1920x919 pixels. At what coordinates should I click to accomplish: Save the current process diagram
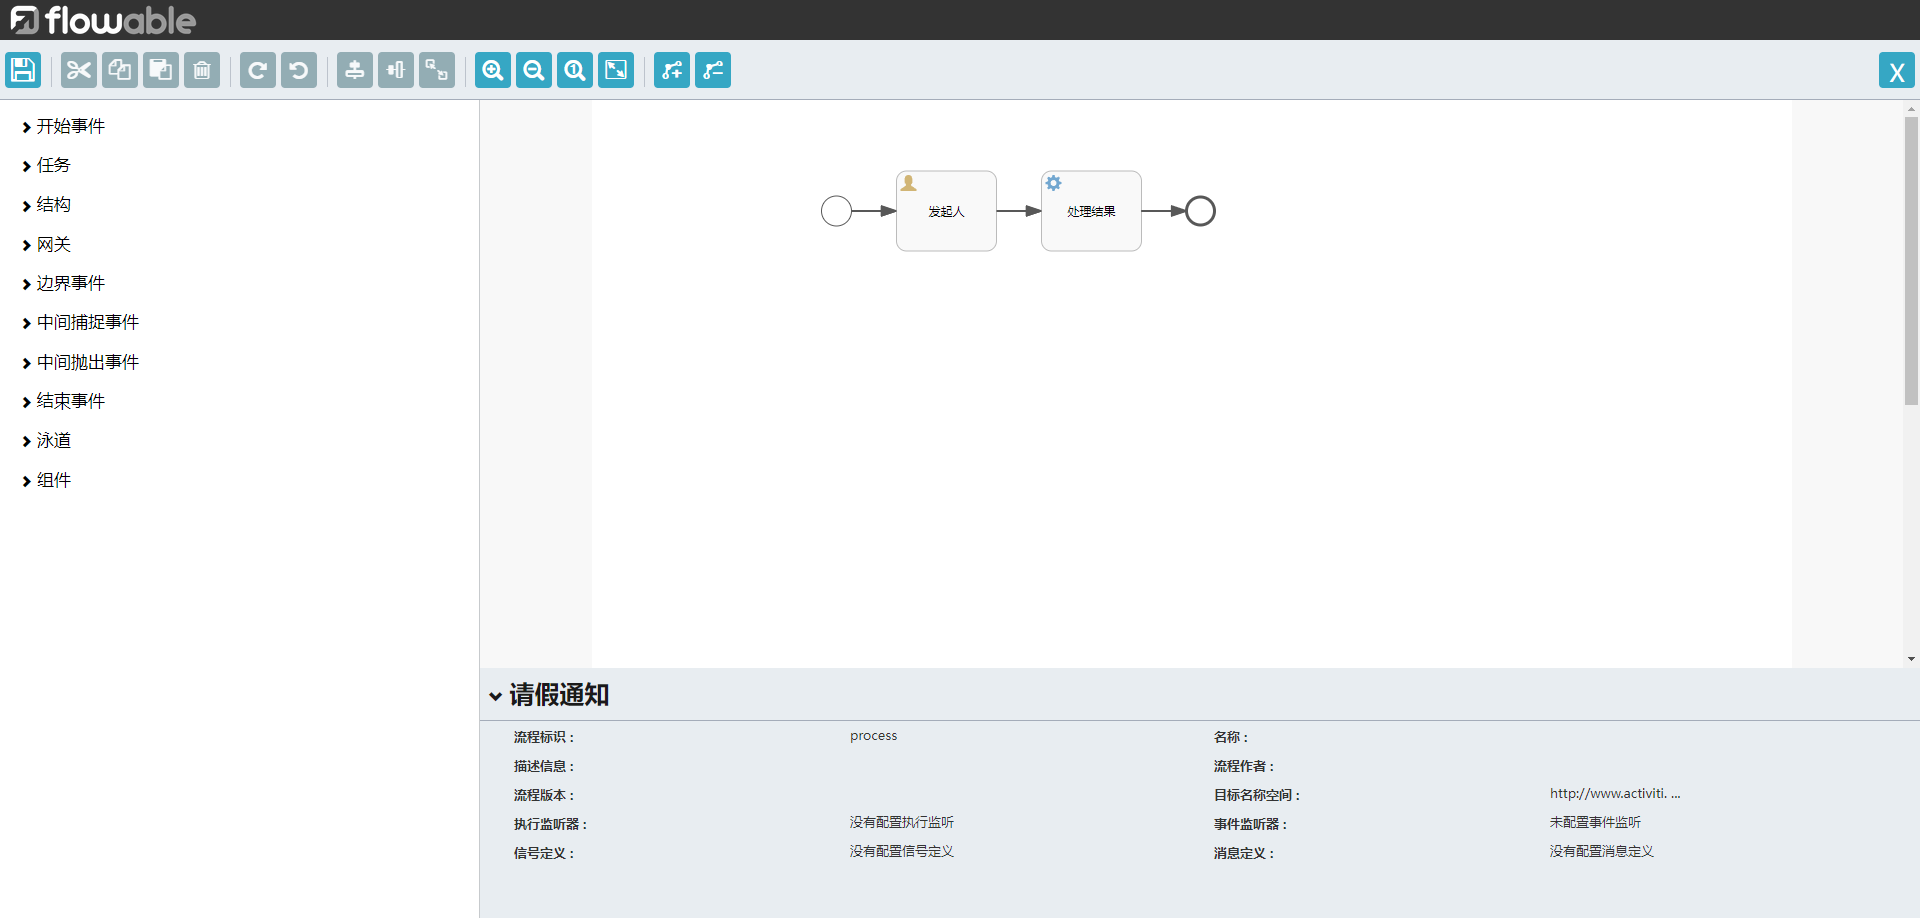22,70
